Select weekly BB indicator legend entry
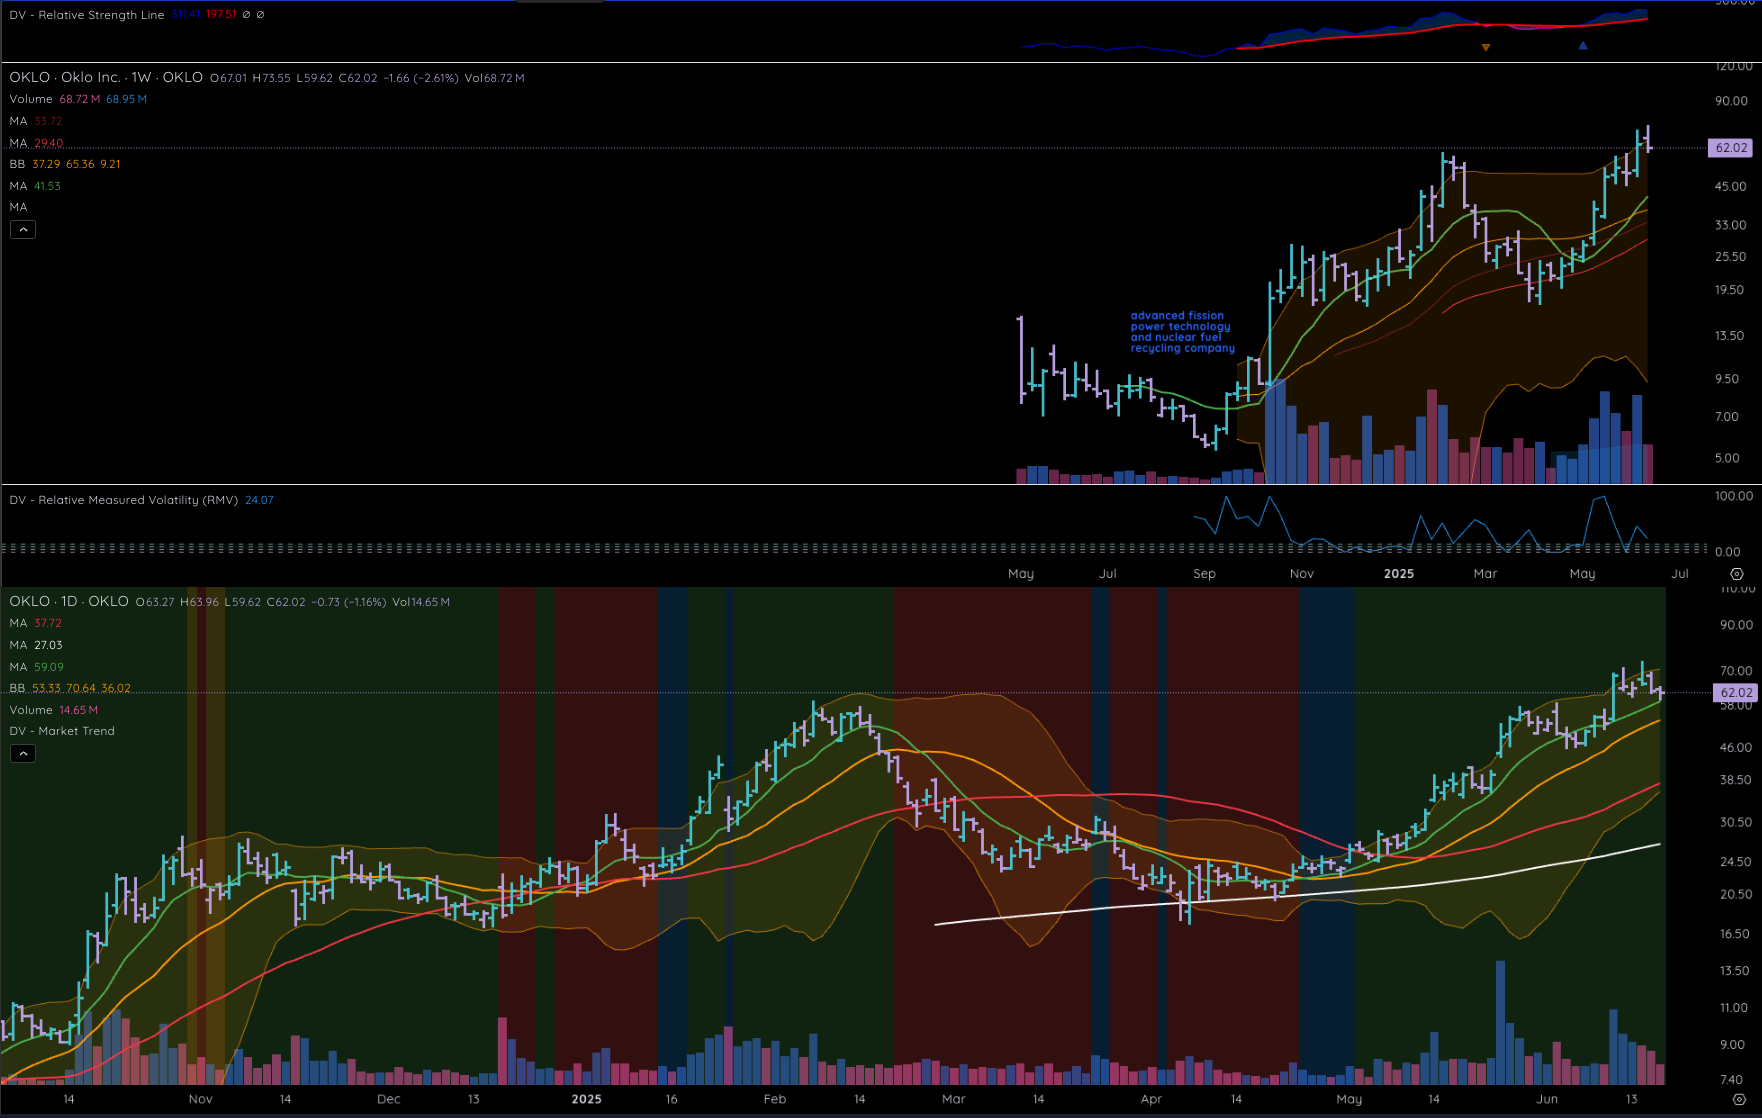Image resolution: width=1762 pixels, height=1118 pixels. click(x=18, y=164)
